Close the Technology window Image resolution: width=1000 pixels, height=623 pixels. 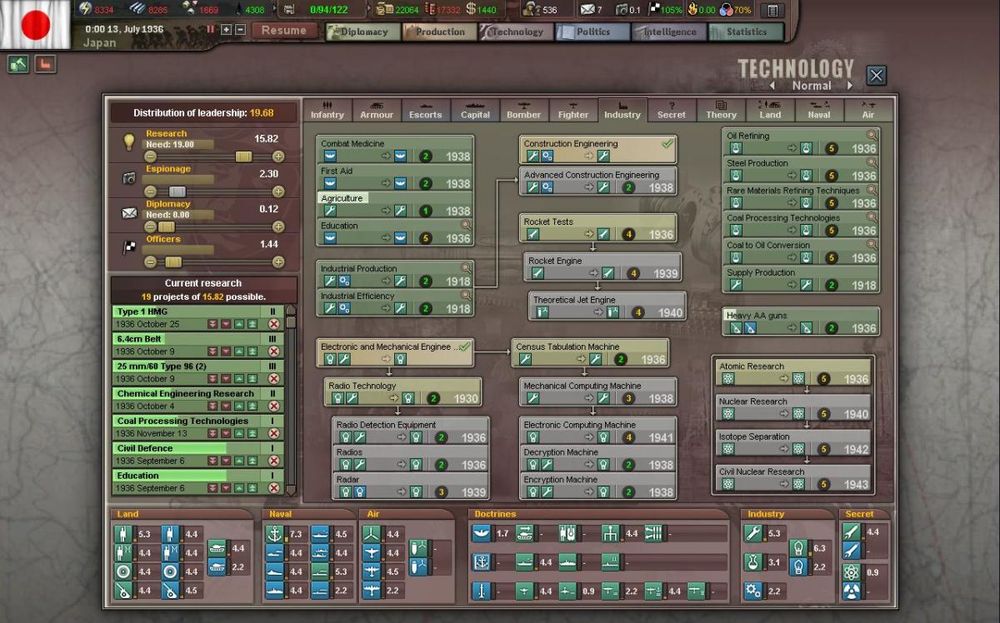(876, 75)
